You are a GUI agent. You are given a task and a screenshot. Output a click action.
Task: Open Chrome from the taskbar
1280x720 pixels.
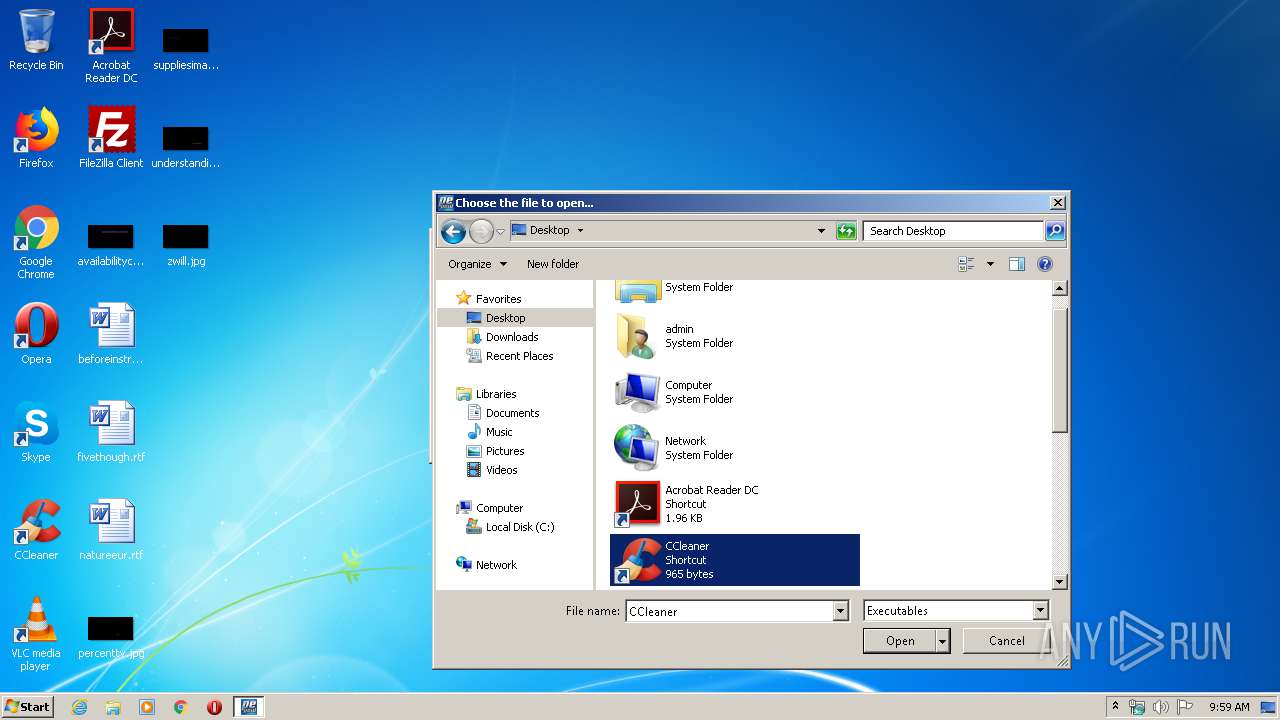pyautogui.click(x=181, y=707)
